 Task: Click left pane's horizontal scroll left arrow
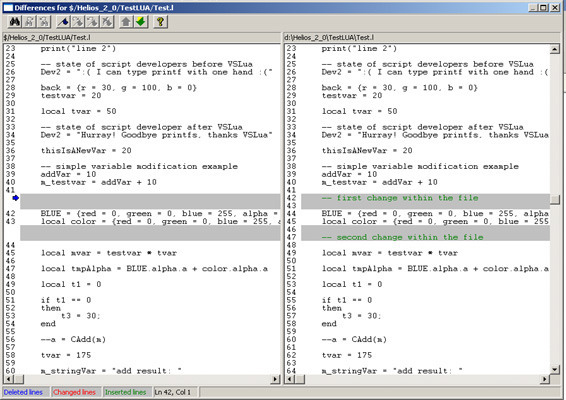[x=9, y=379]
